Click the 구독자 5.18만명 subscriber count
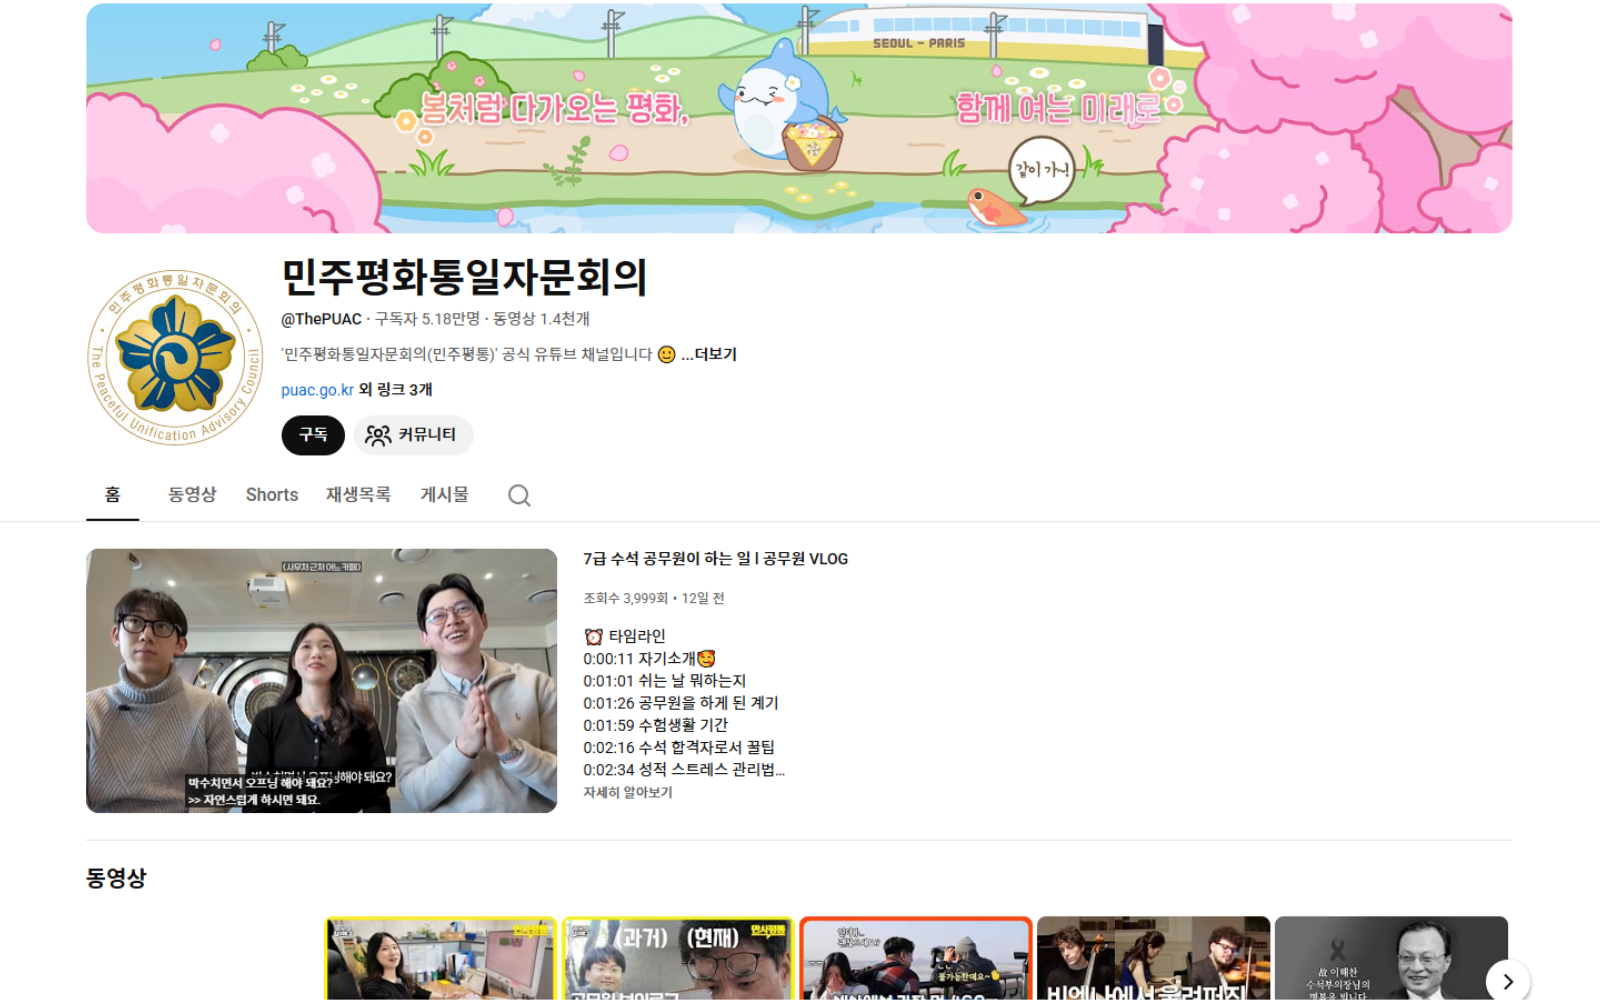The height and width of the screenshot is (1000, 1600). [x=427, y=319]
